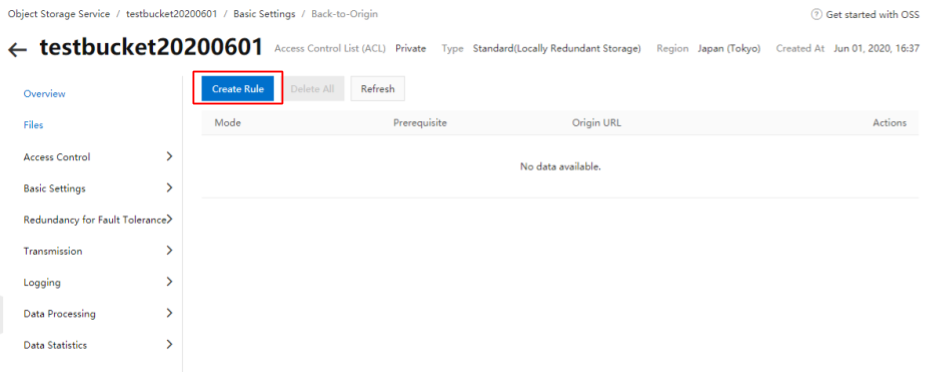Click the 'Region' label in header

pos(673,49)
